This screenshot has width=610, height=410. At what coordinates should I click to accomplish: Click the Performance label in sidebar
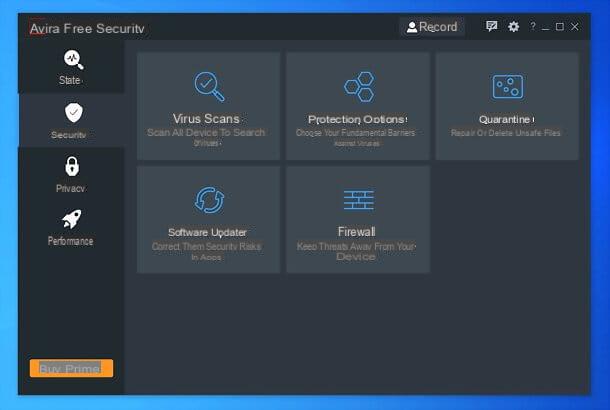tap(70, 241)
